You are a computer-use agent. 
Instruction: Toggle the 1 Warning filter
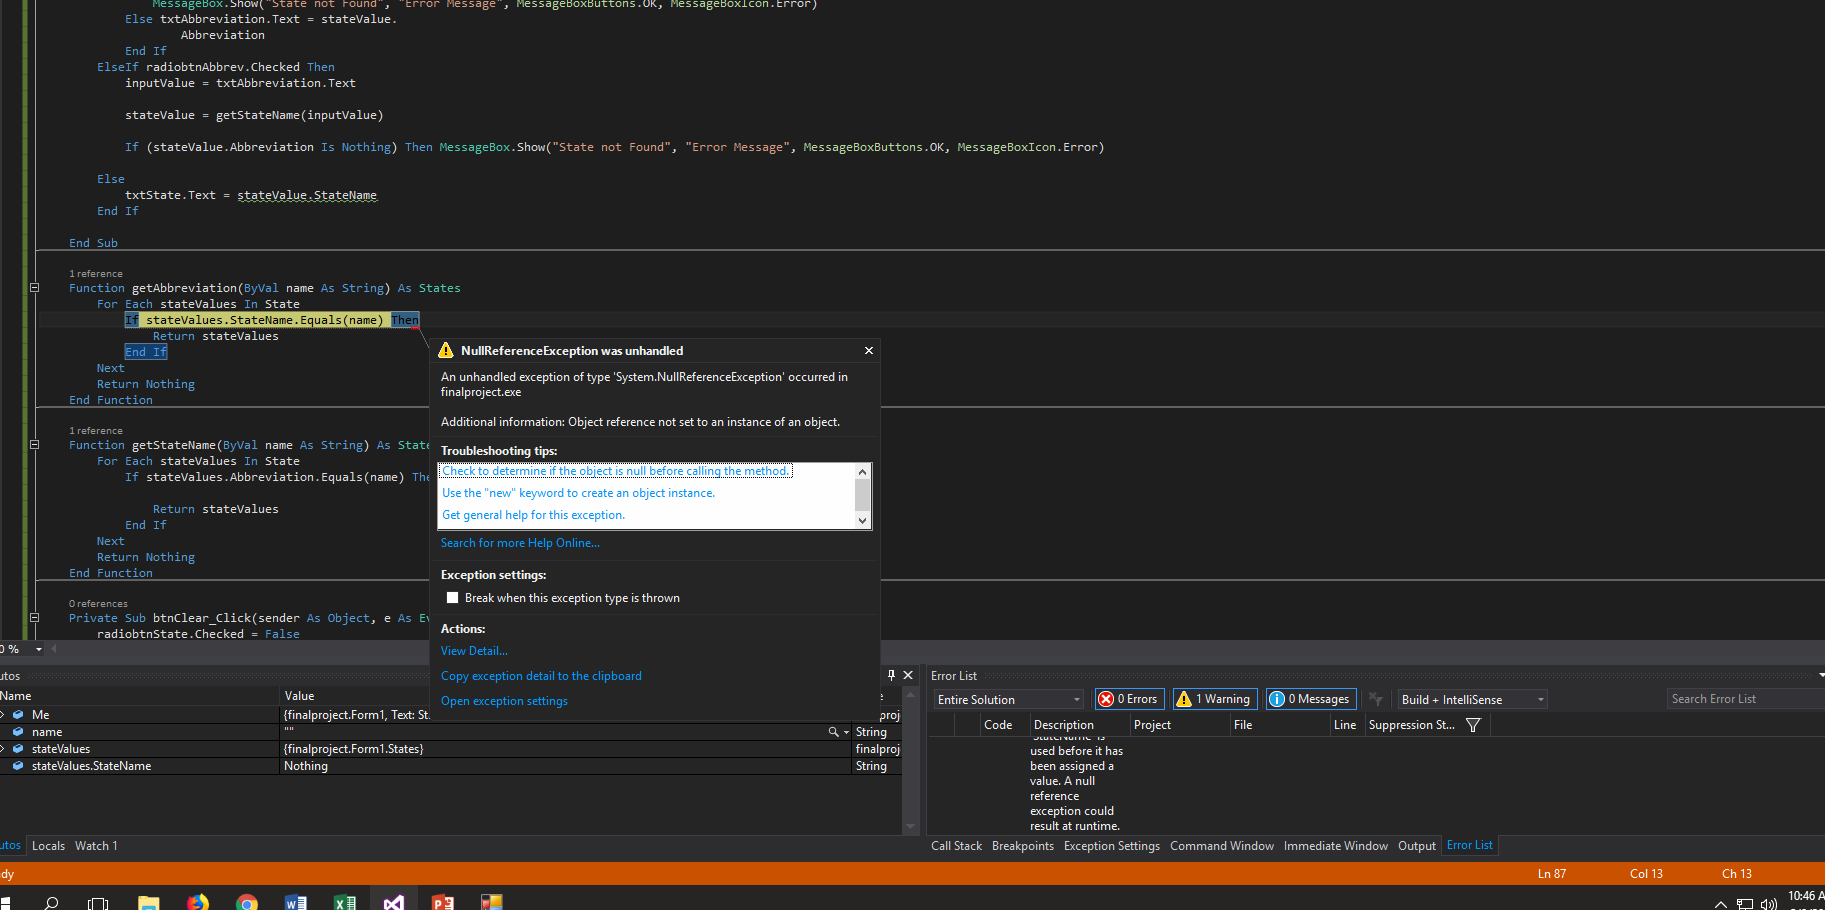click(x=1214, y=698)
